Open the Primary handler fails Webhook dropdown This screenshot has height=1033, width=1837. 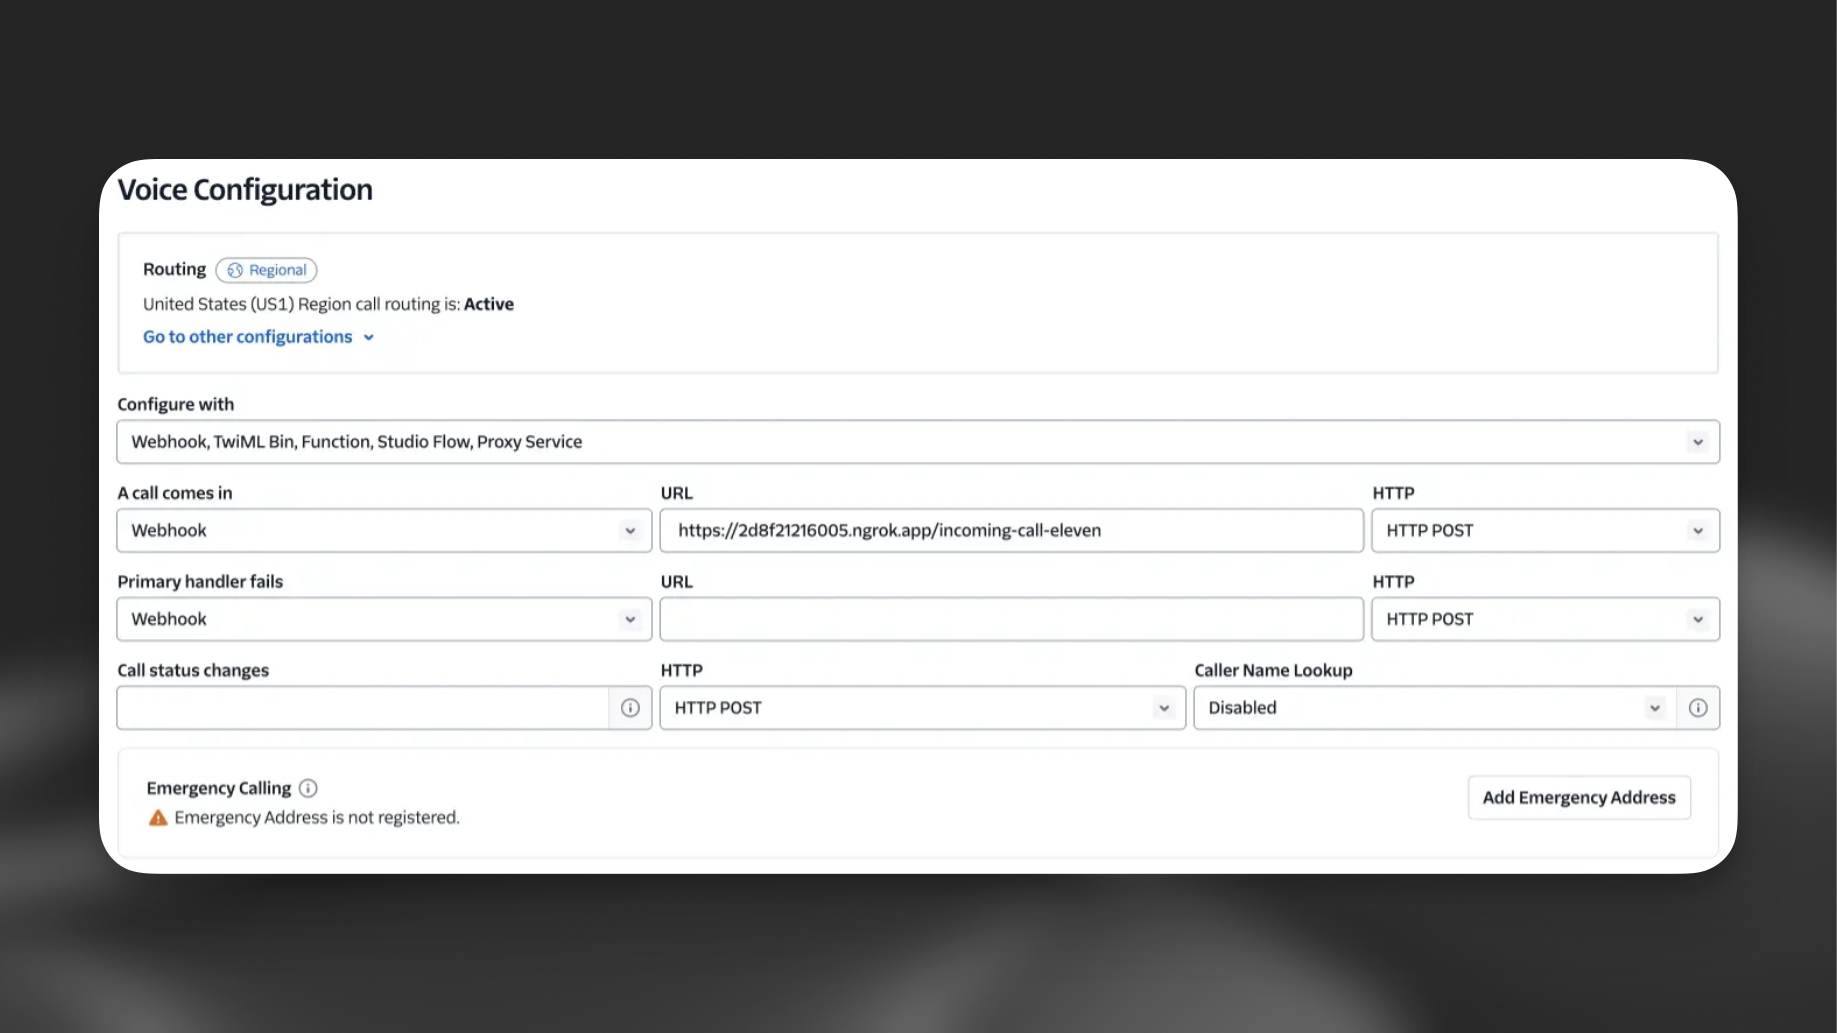click(384, 619)
